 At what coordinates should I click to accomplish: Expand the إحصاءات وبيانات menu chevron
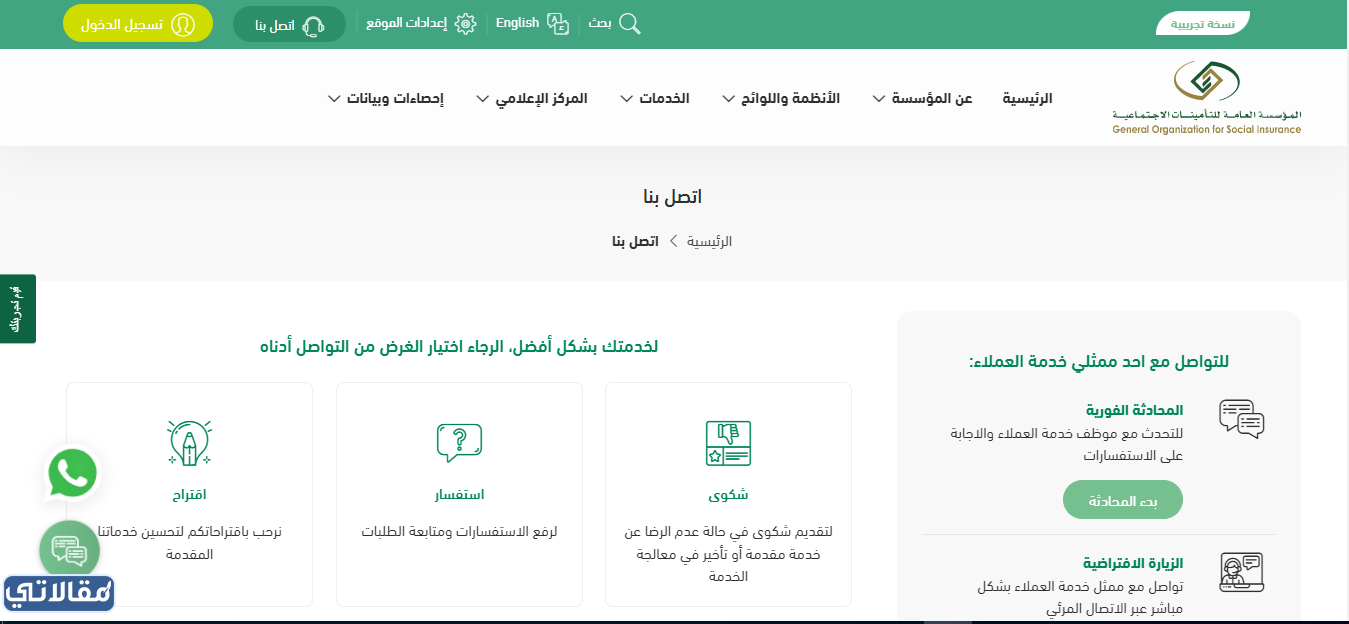(334, 99)
